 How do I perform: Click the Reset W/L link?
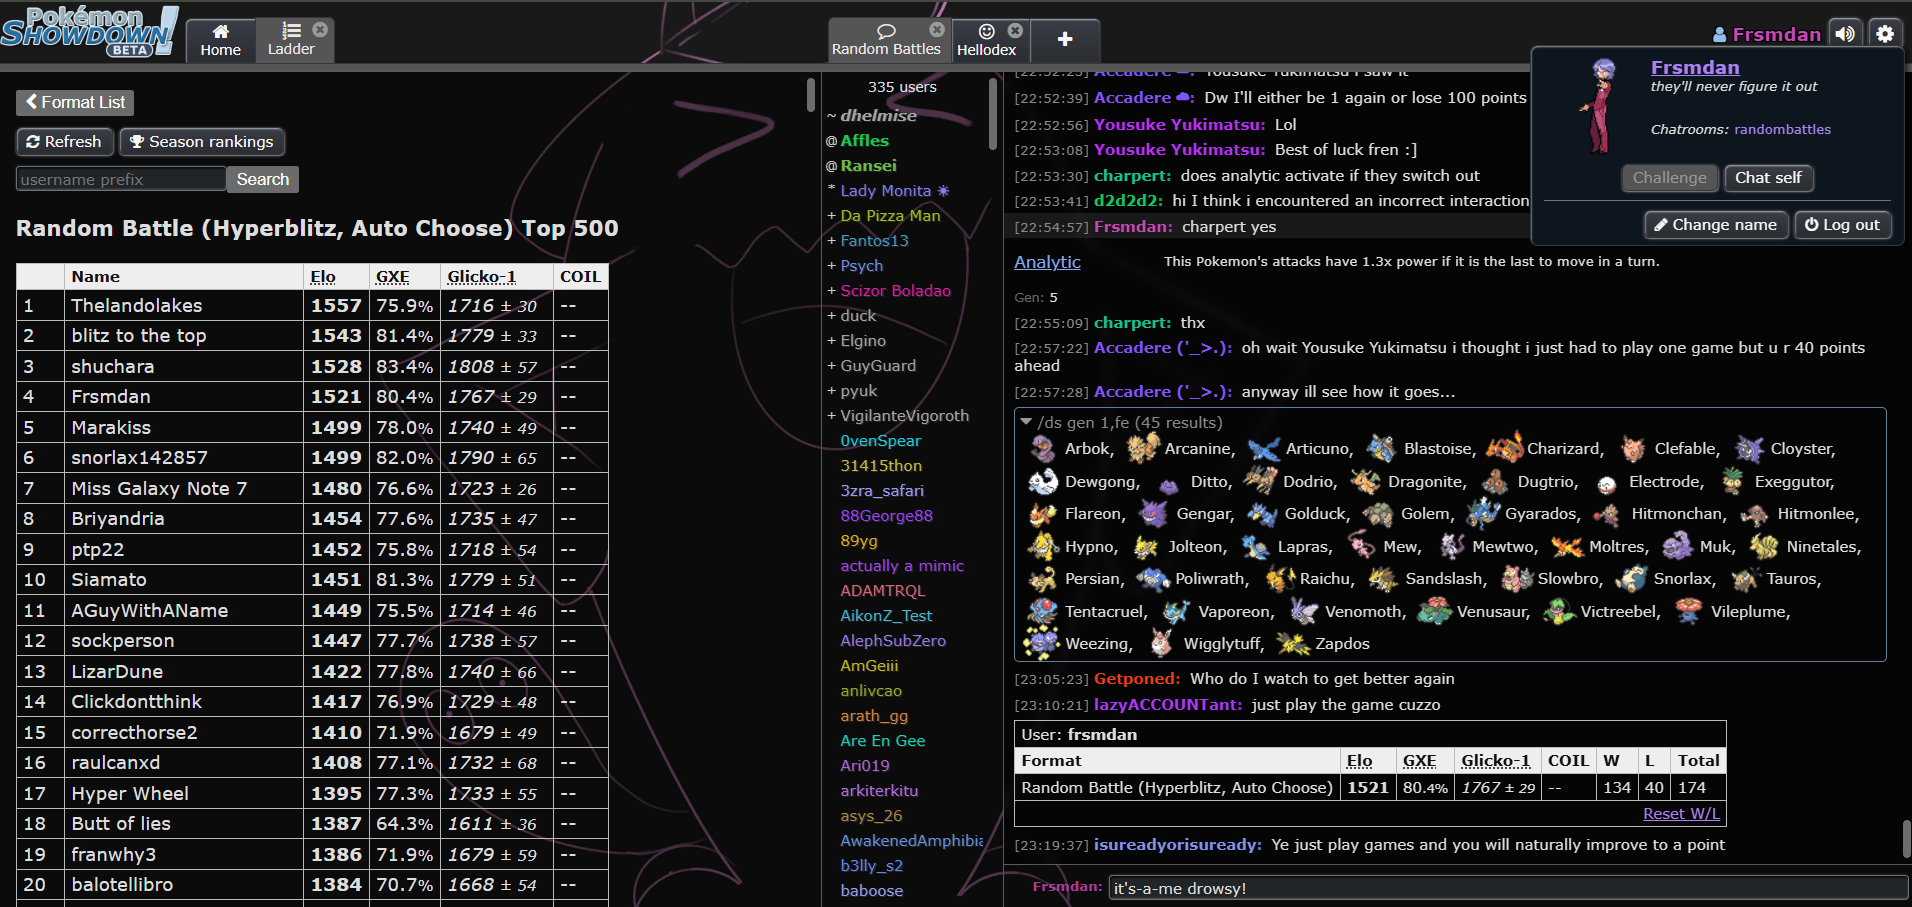click(x=1681, y=814)
